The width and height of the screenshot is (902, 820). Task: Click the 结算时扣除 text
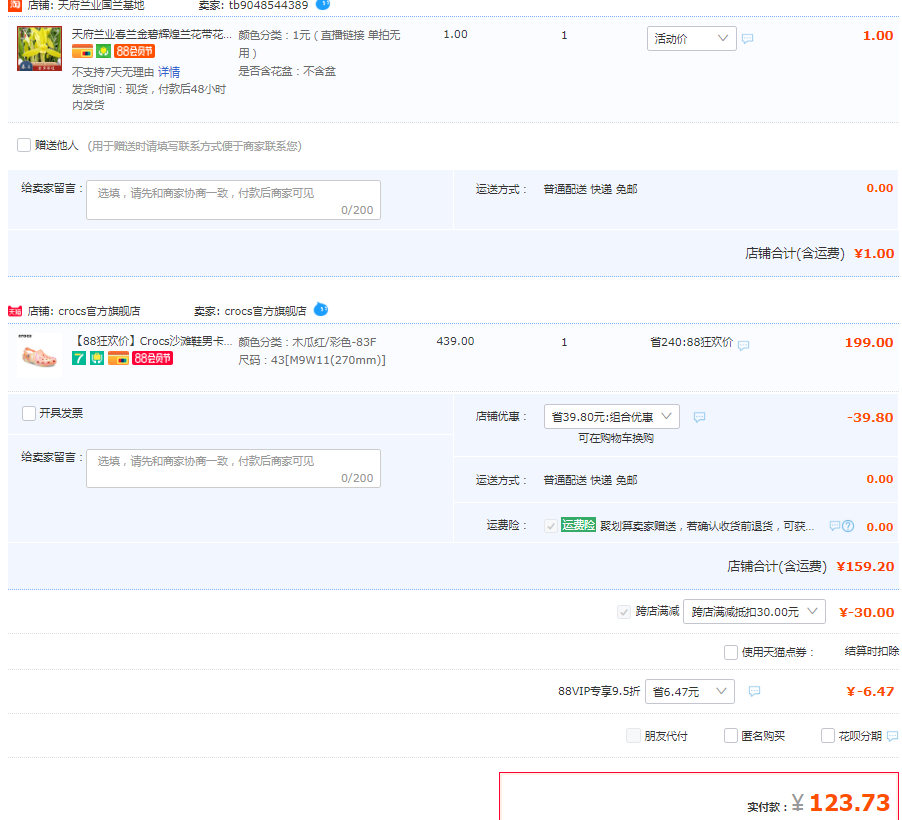[872, 651]
